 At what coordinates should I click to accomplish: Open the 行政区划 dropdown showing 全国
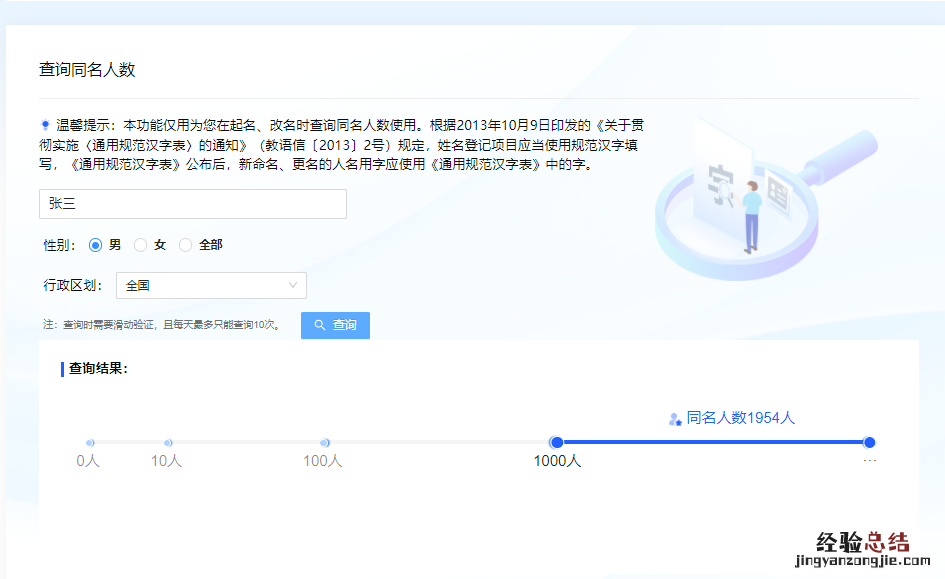211,285
